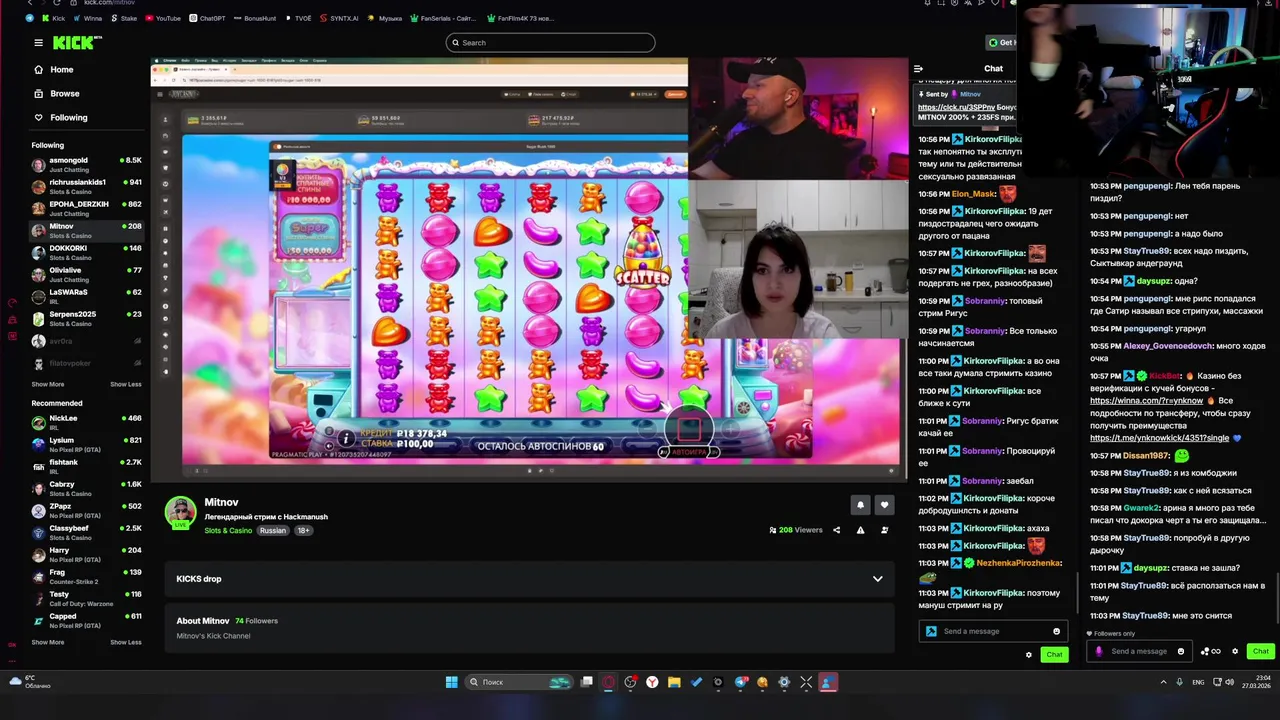The image size is (1280, 720).
Task: Toggle the heart follow button
Action: click(884, 505)
